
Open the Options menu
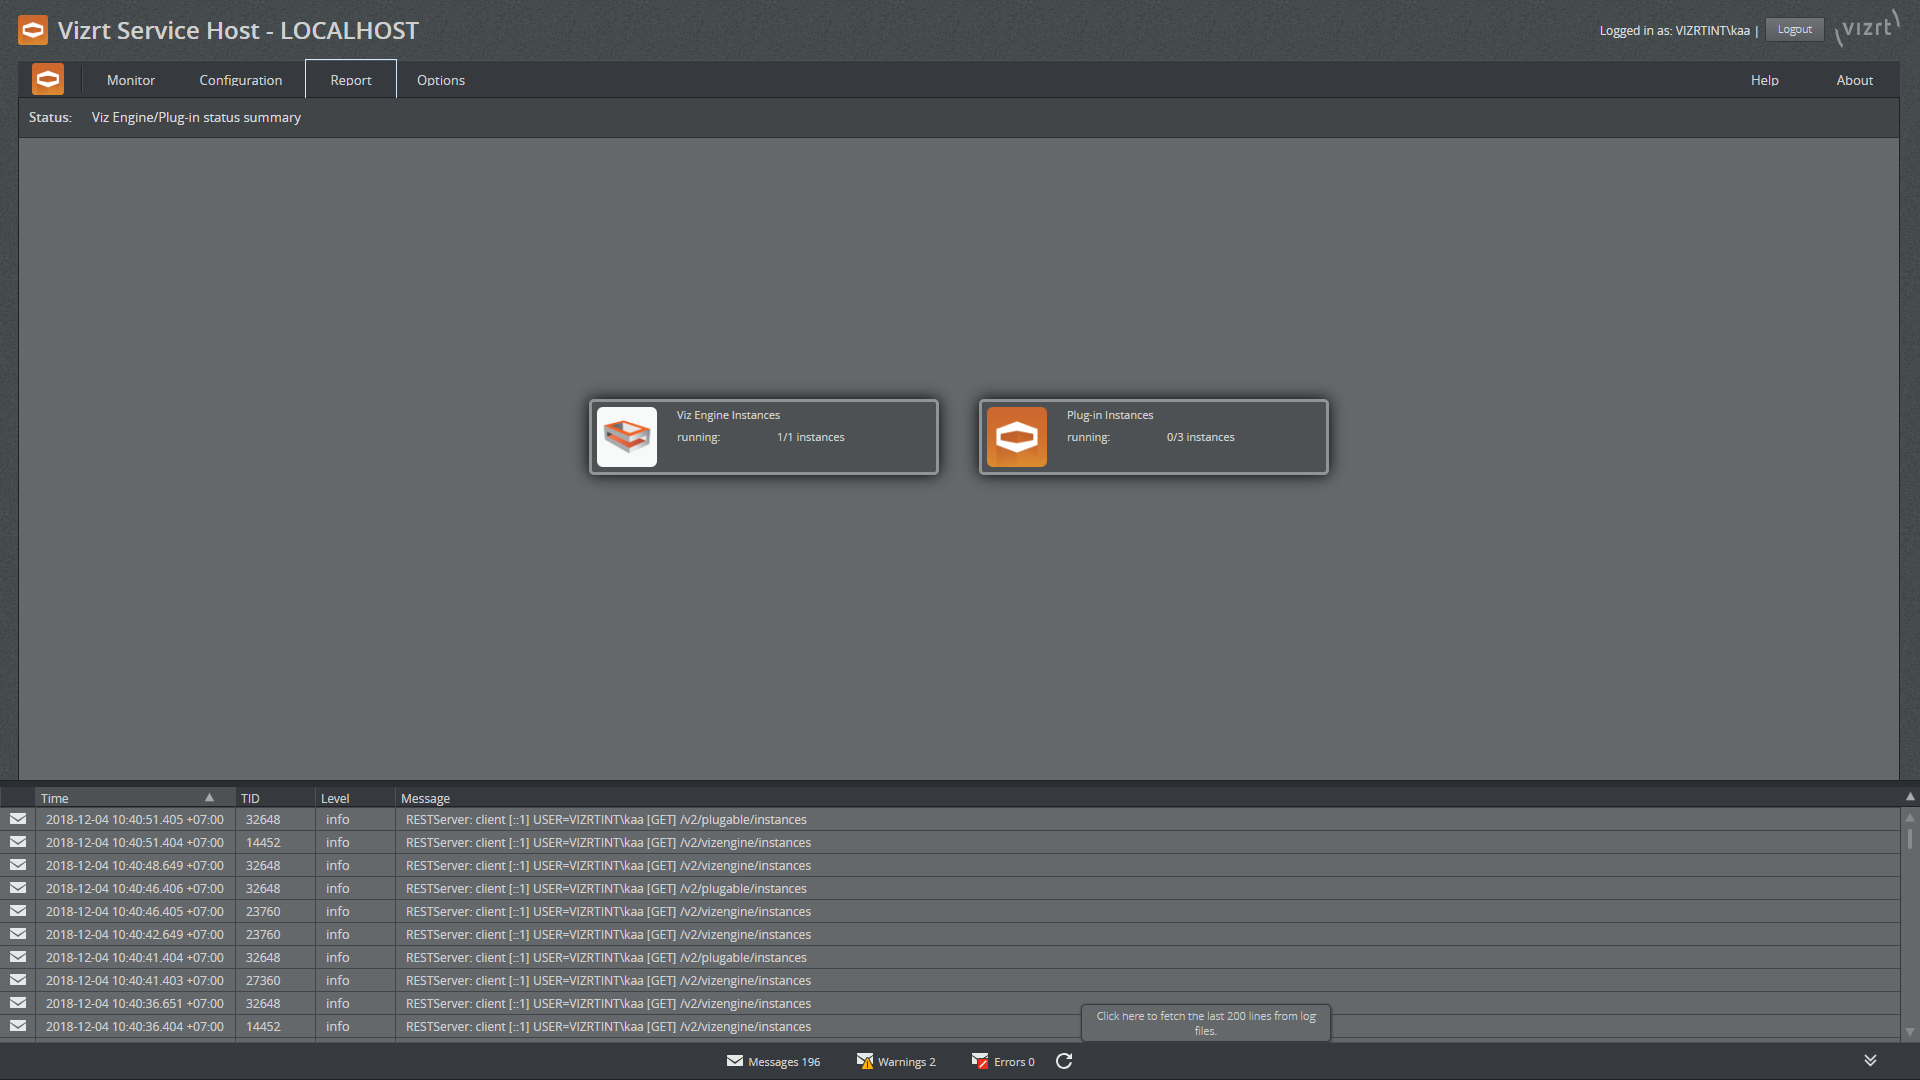[x=440, y=79]
